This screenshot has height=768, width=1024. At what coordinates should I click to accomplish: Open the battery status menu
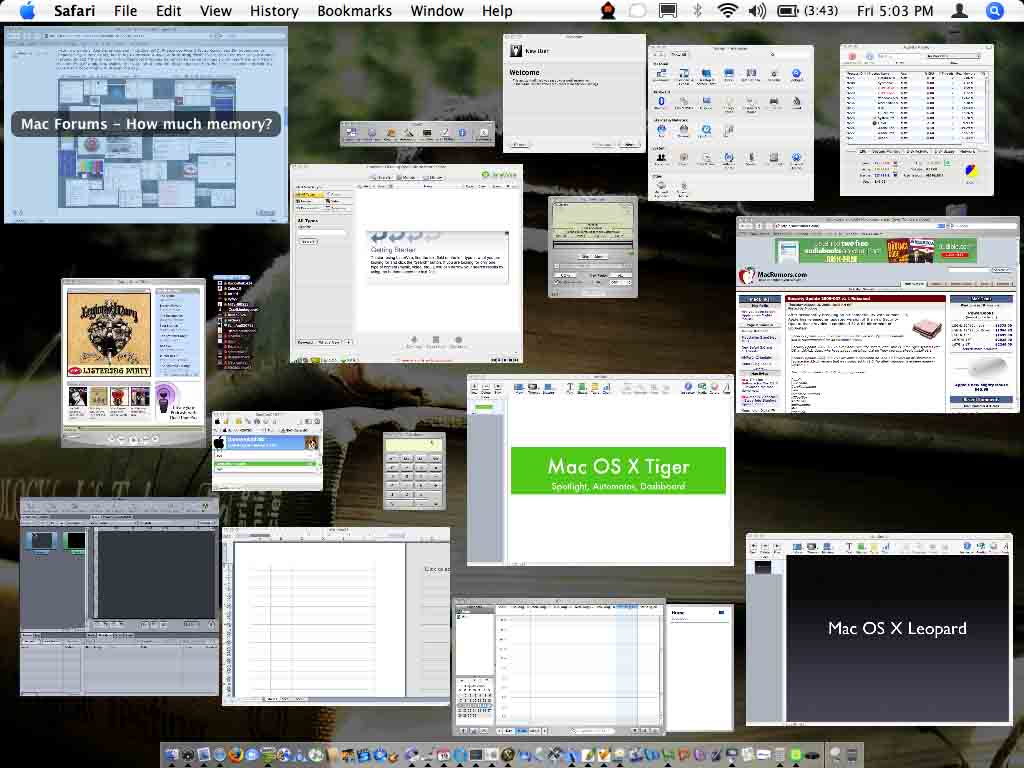(807, 10)
